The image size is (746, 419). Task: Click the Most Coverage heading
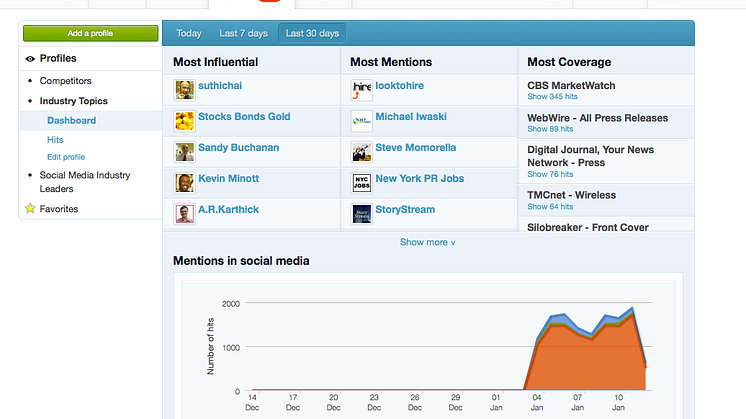(569, 62)
